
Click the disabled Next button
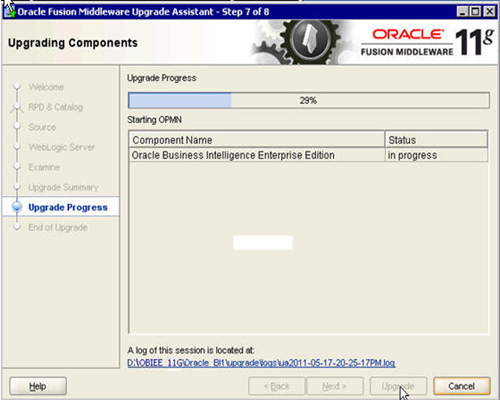point(335,386)
